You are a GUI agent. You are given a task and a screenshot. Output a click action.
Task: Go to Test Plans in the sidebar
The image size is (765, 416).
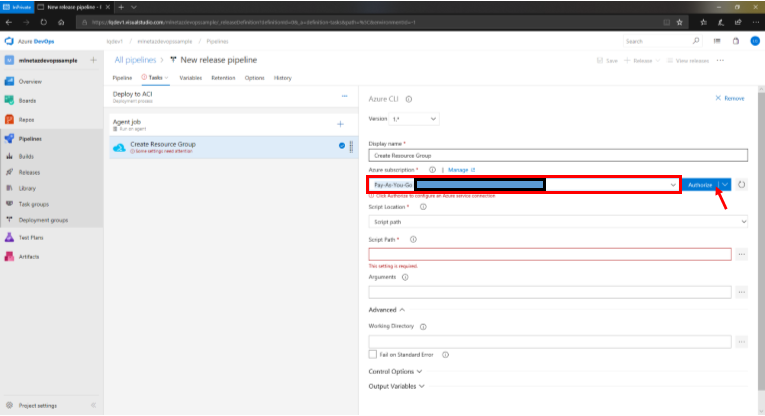coord(31,238)
